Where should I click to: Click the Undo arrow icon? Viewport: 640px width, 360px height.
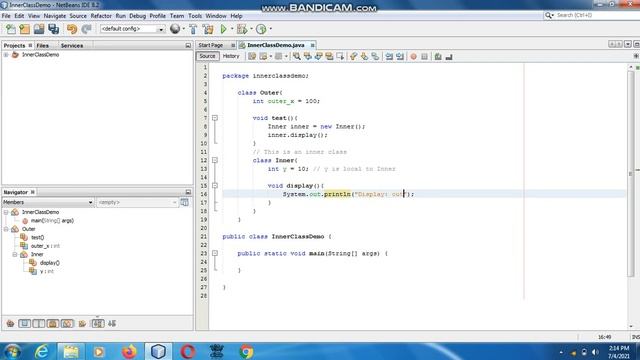[x=72, y=29]
